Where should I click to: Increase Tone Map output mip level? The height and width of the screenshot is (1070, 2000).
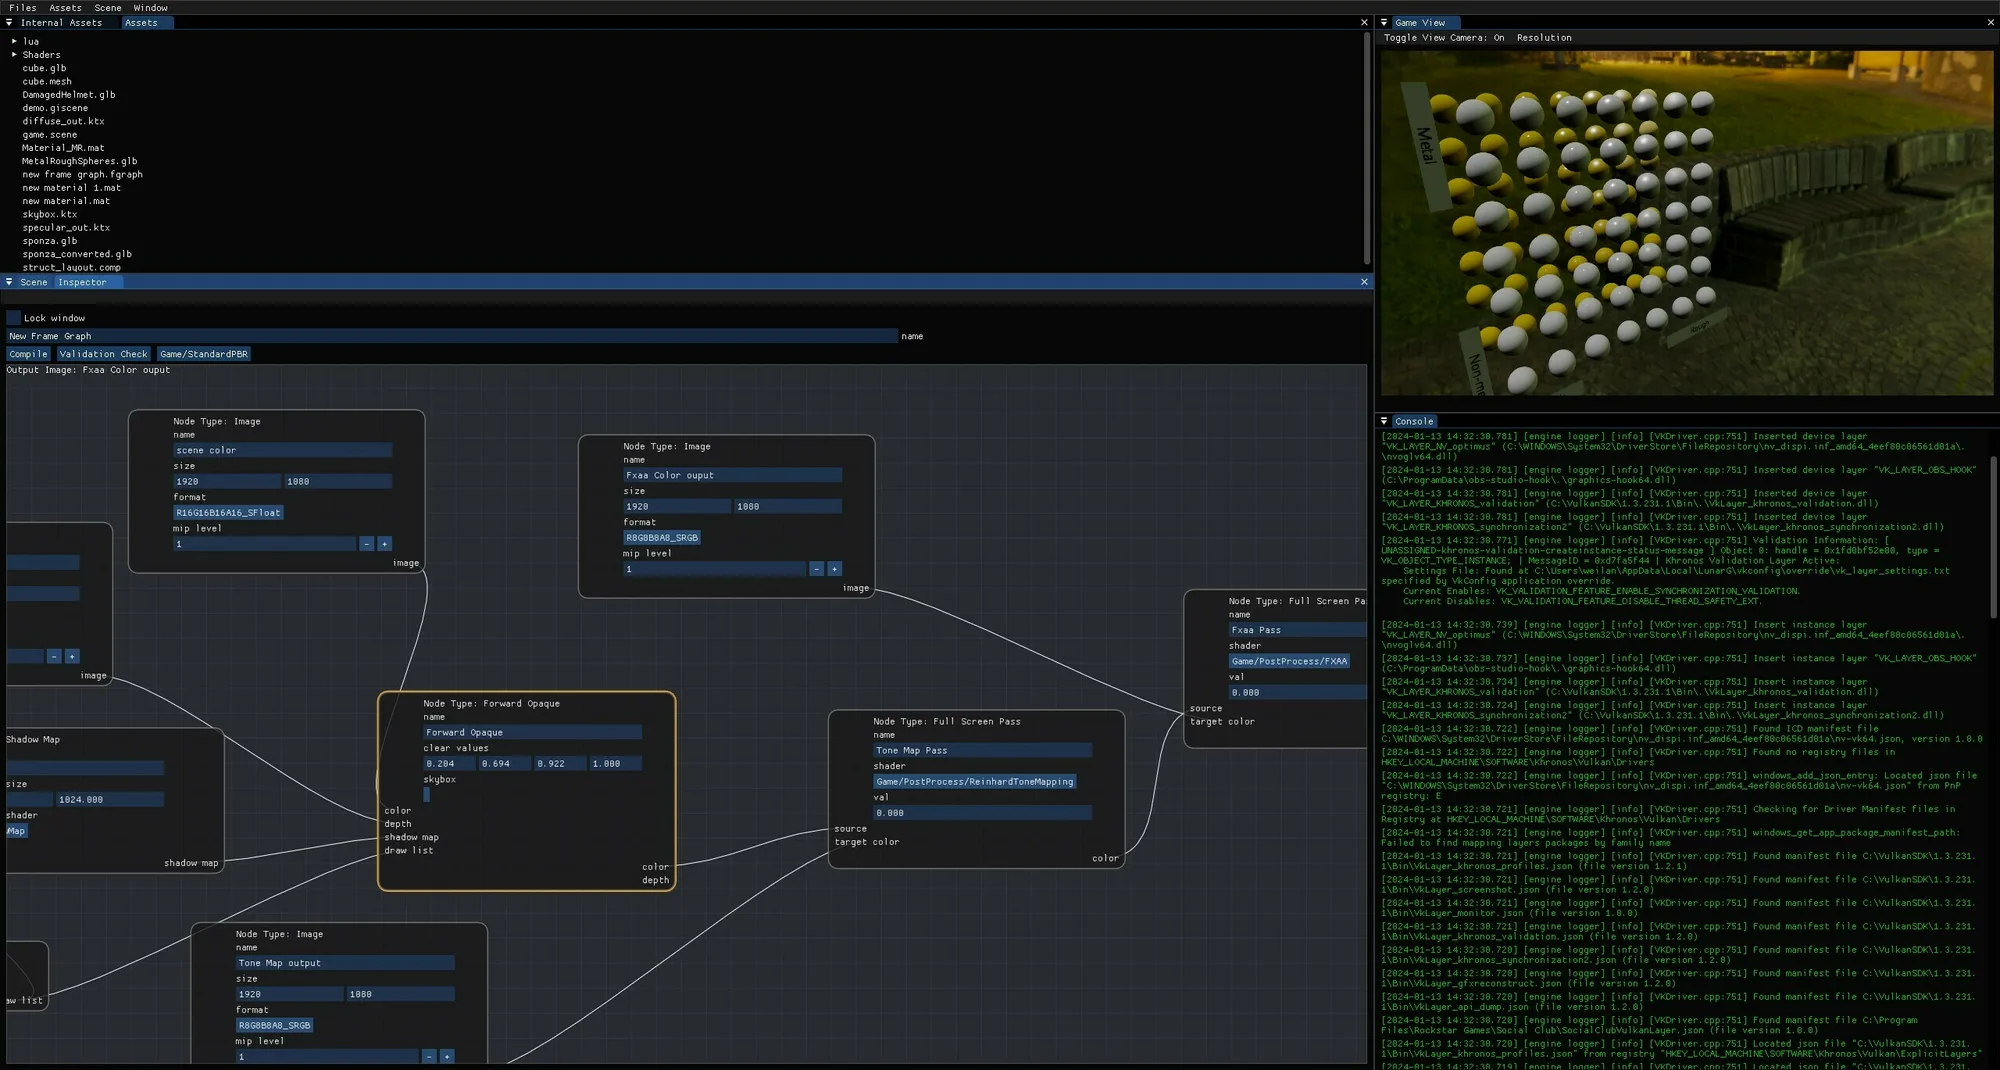[x=447, y=1056]
